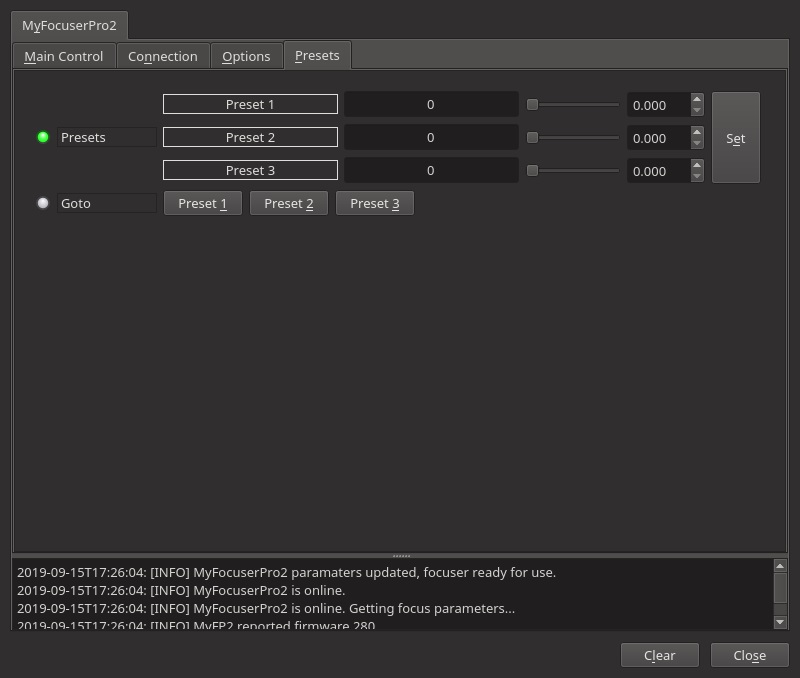Switch to the Main Control tab
The height and width of the screenshot is (678, 800).
click(64, 56)
